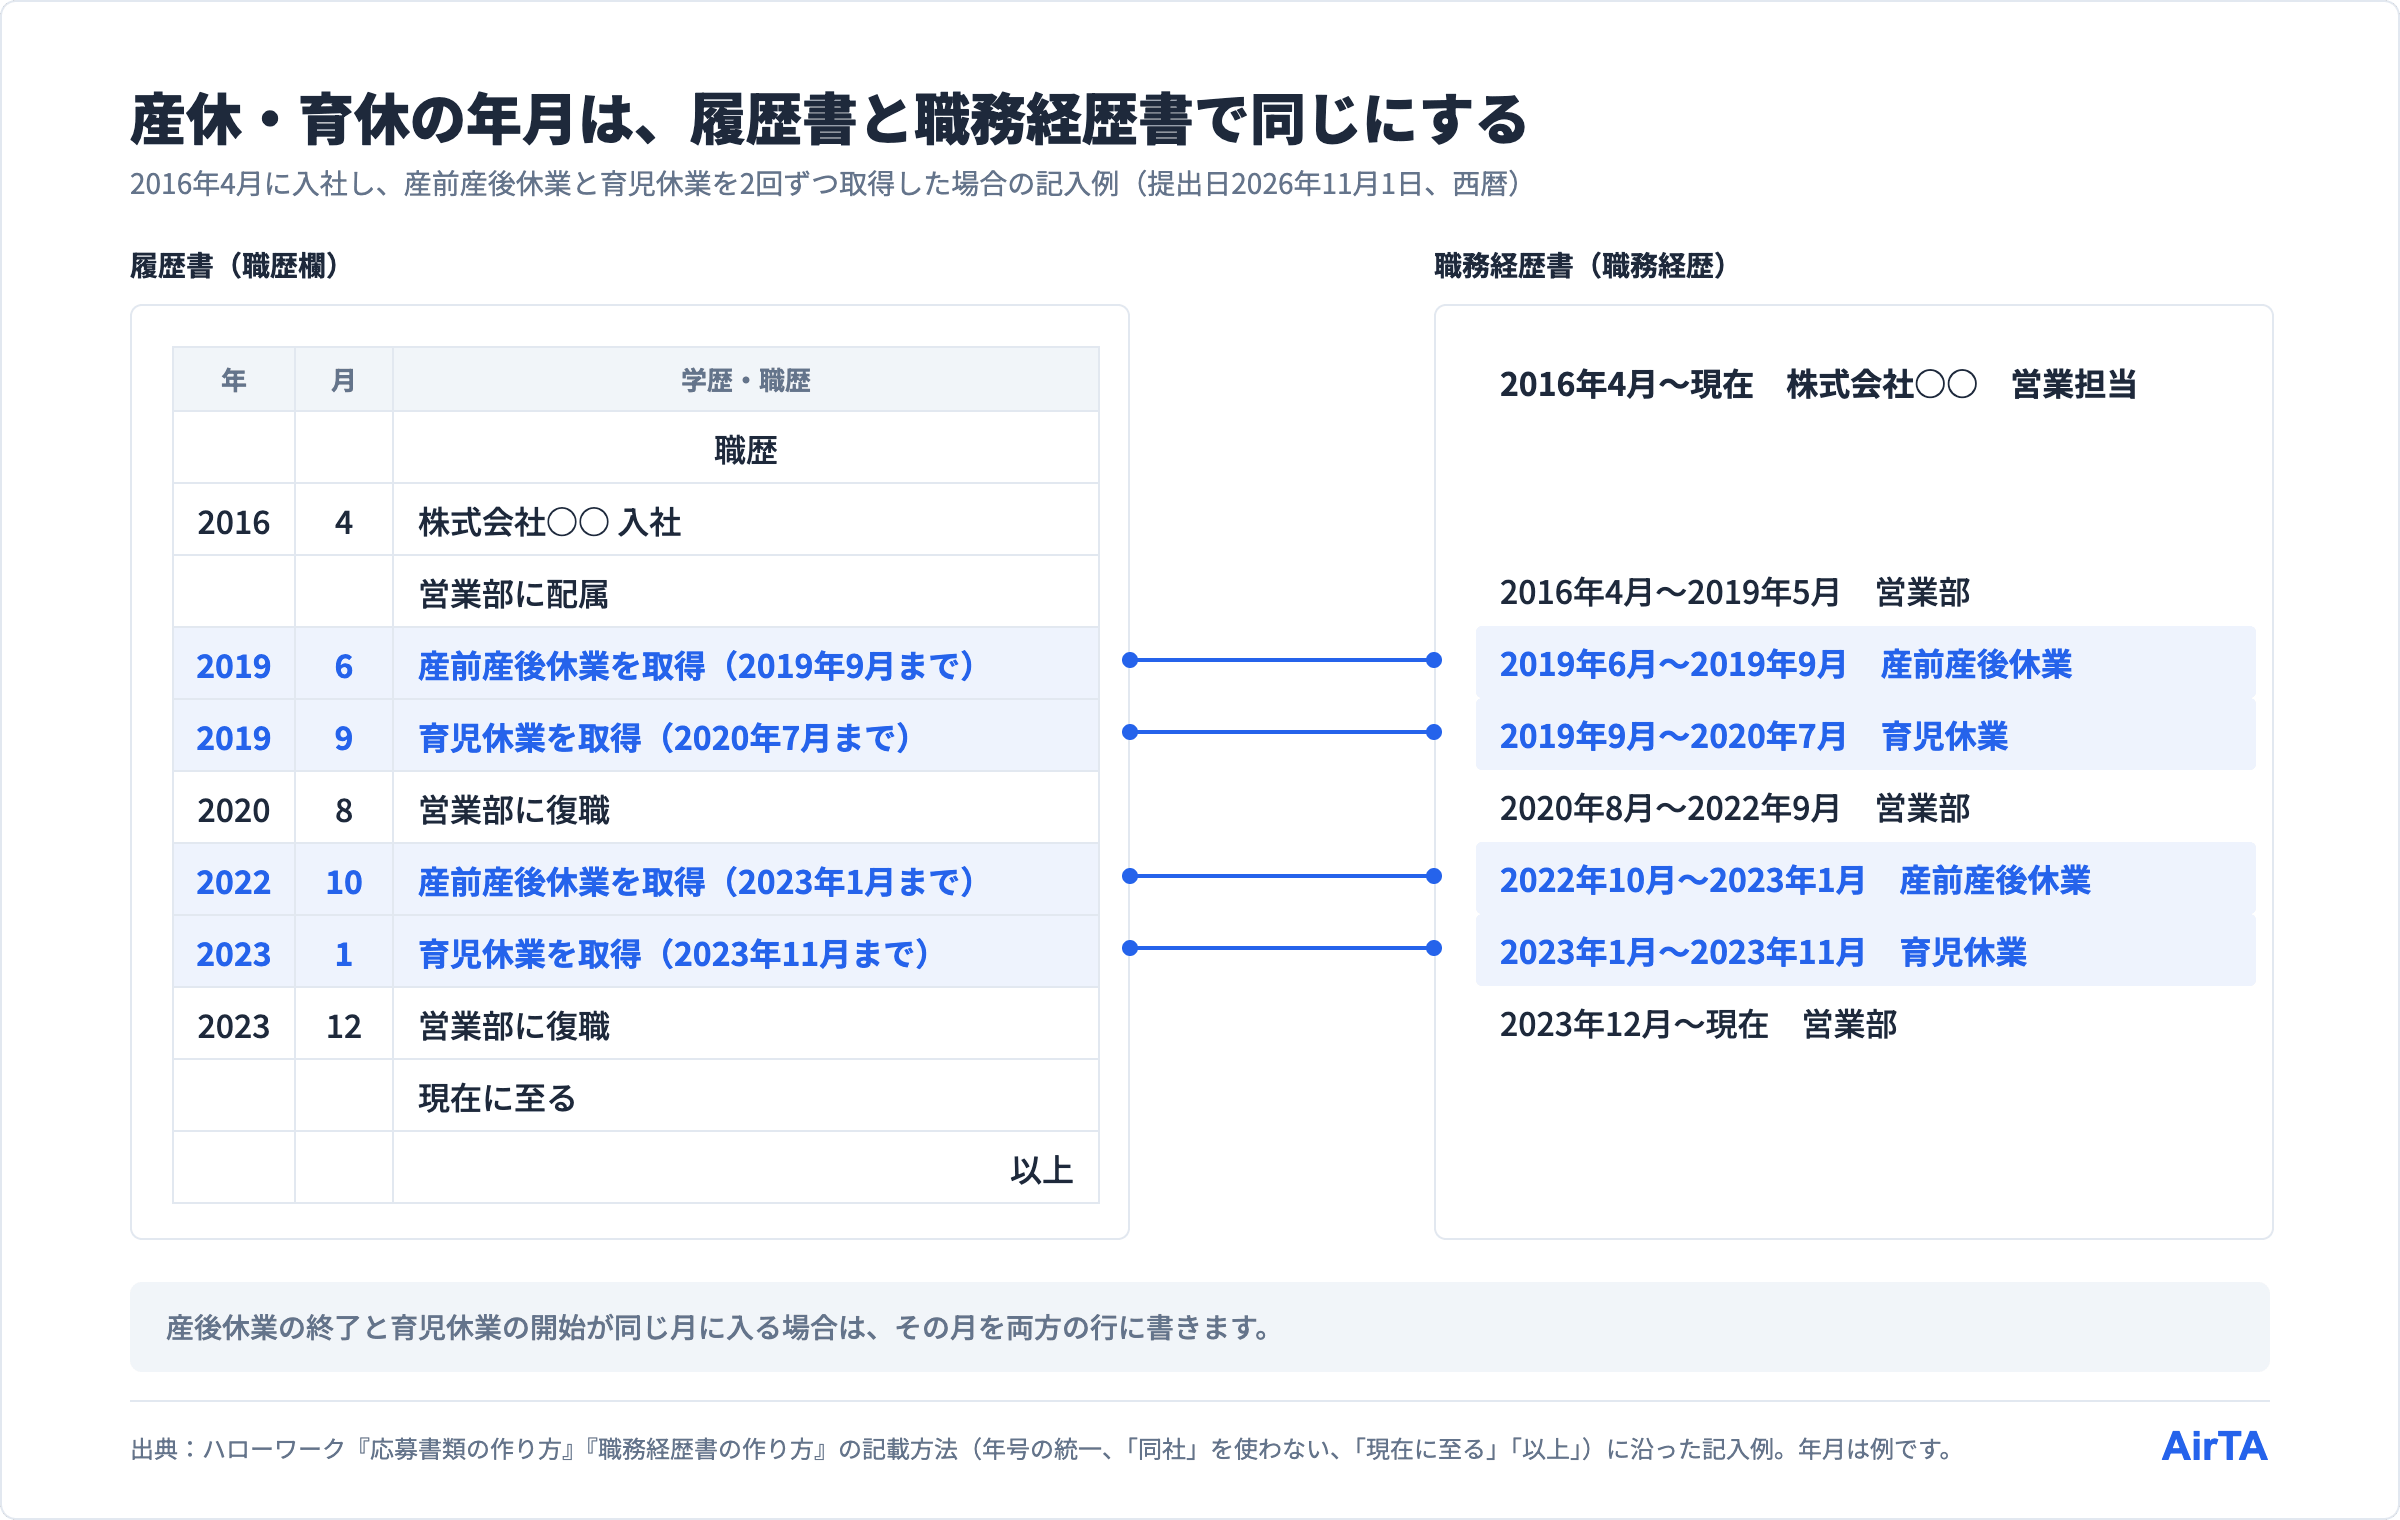Click the 出典：ハローワーク source line

tap(1043, 1449)
